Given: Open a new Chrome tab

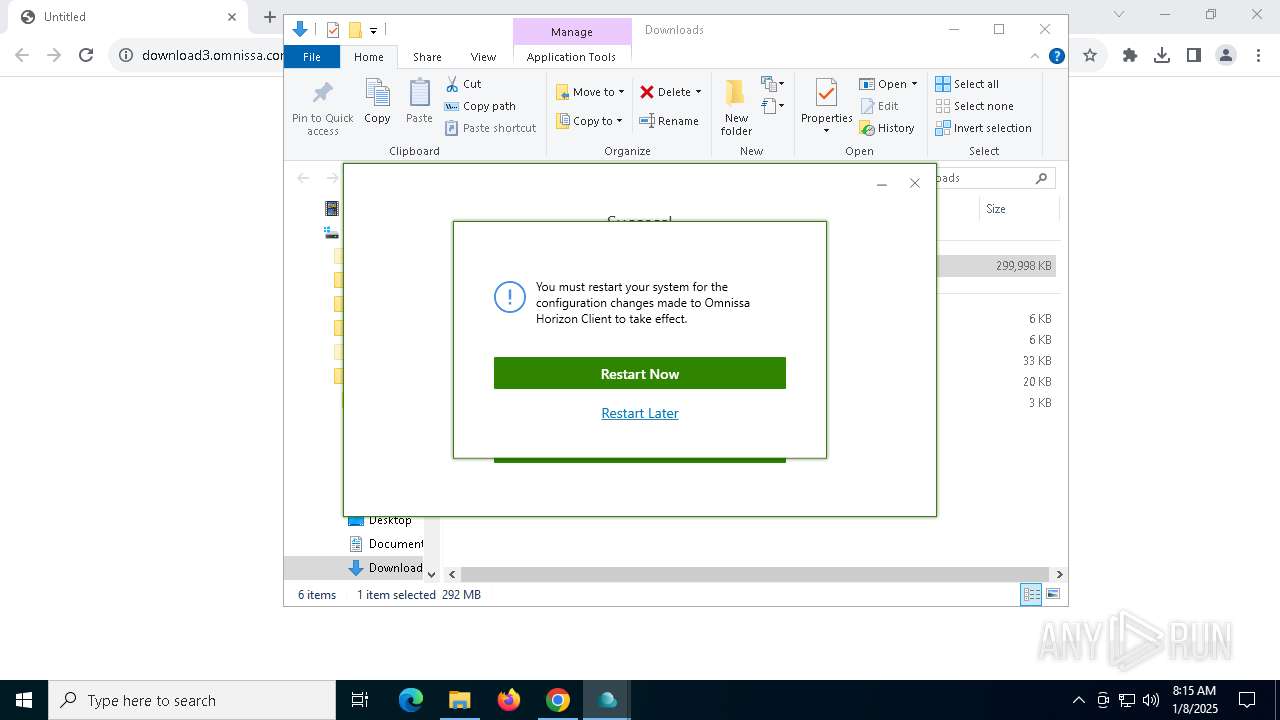Looking at the screenshot, I should tap(269, 17).
